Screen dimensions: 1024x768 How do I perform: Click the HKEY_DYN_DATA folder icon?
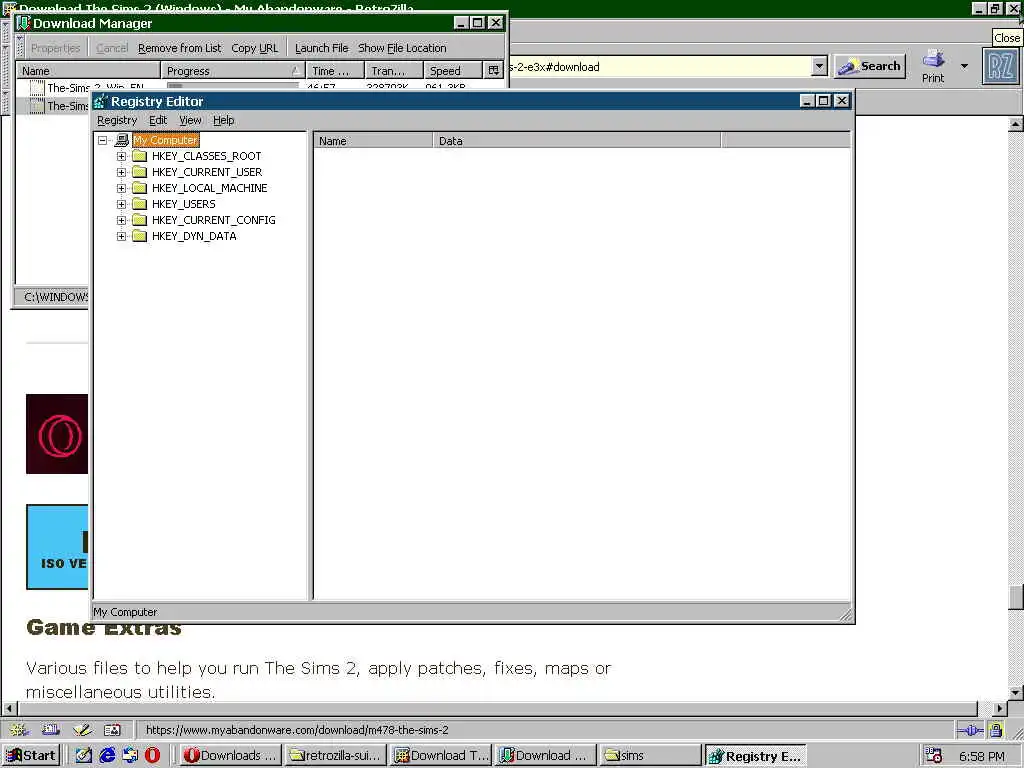[x=139, y=236]
